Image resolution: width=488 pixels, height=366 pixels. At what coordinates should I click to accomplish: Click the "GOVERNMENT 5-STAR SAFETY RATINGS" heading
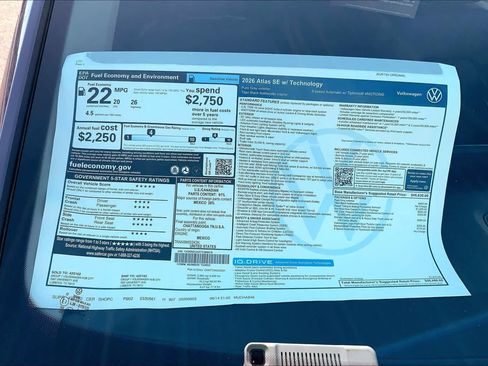[122, 178]
